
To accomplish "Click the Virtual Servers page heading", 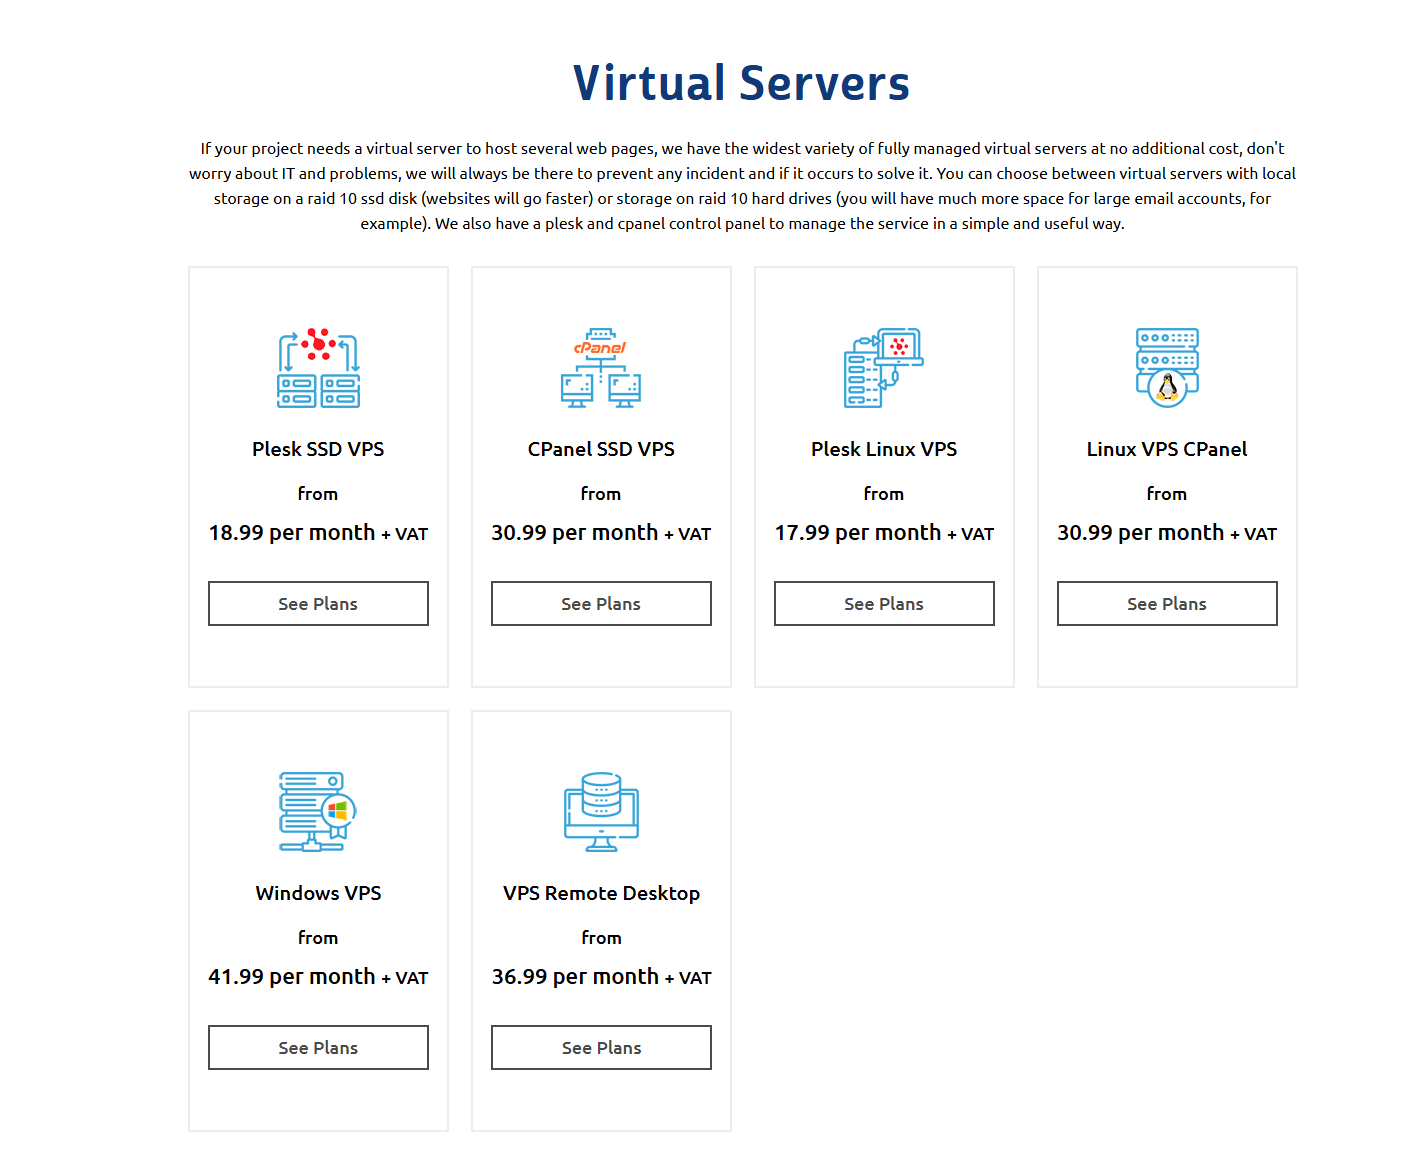I will (741, 83).
